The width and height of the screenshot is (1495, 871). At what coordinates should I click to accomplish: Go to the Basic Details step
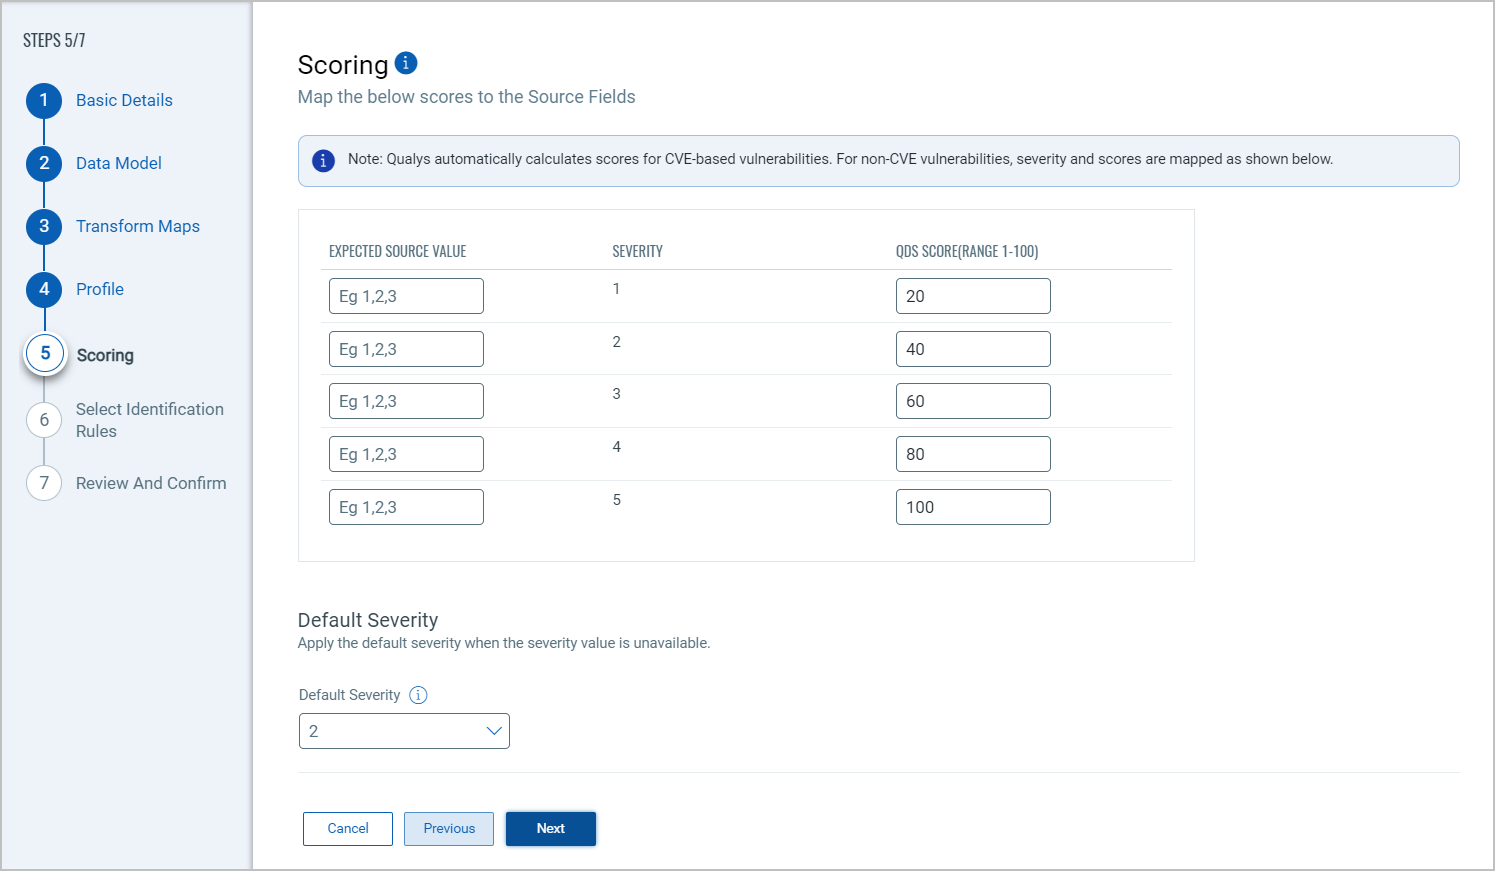click(x=124, y=100)
